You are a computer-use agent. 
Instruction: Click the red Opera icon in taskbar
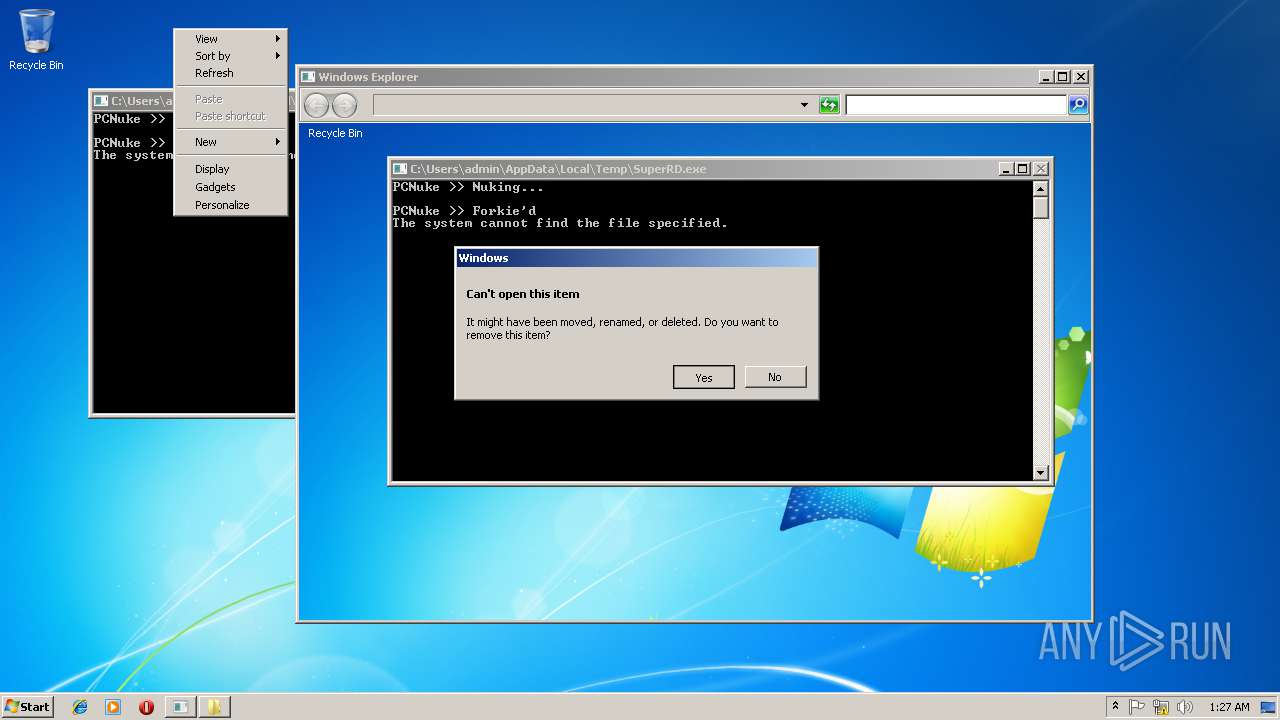(146, 707)
